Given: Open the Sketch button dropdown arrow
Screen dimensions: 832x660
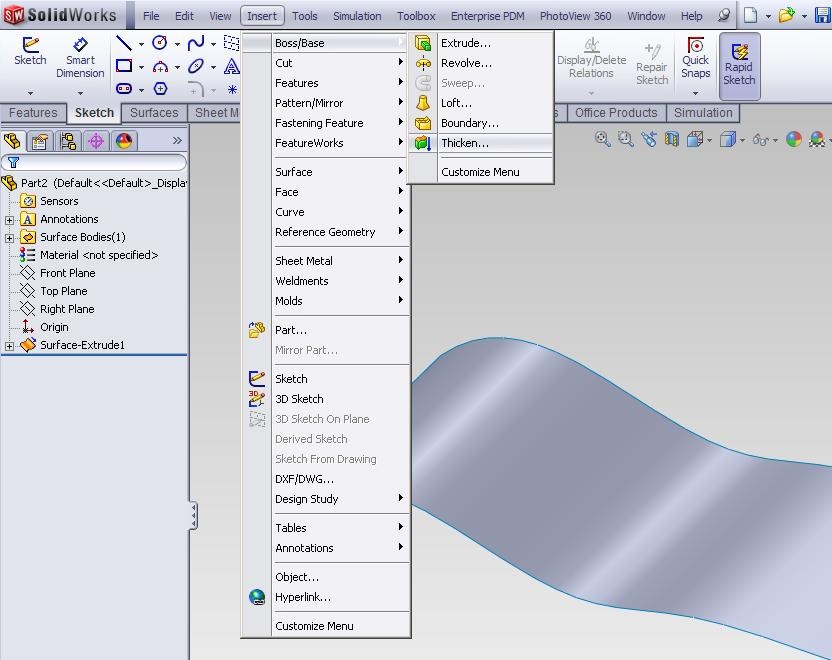Looking at the screenshot, I should tap(30, 93).
